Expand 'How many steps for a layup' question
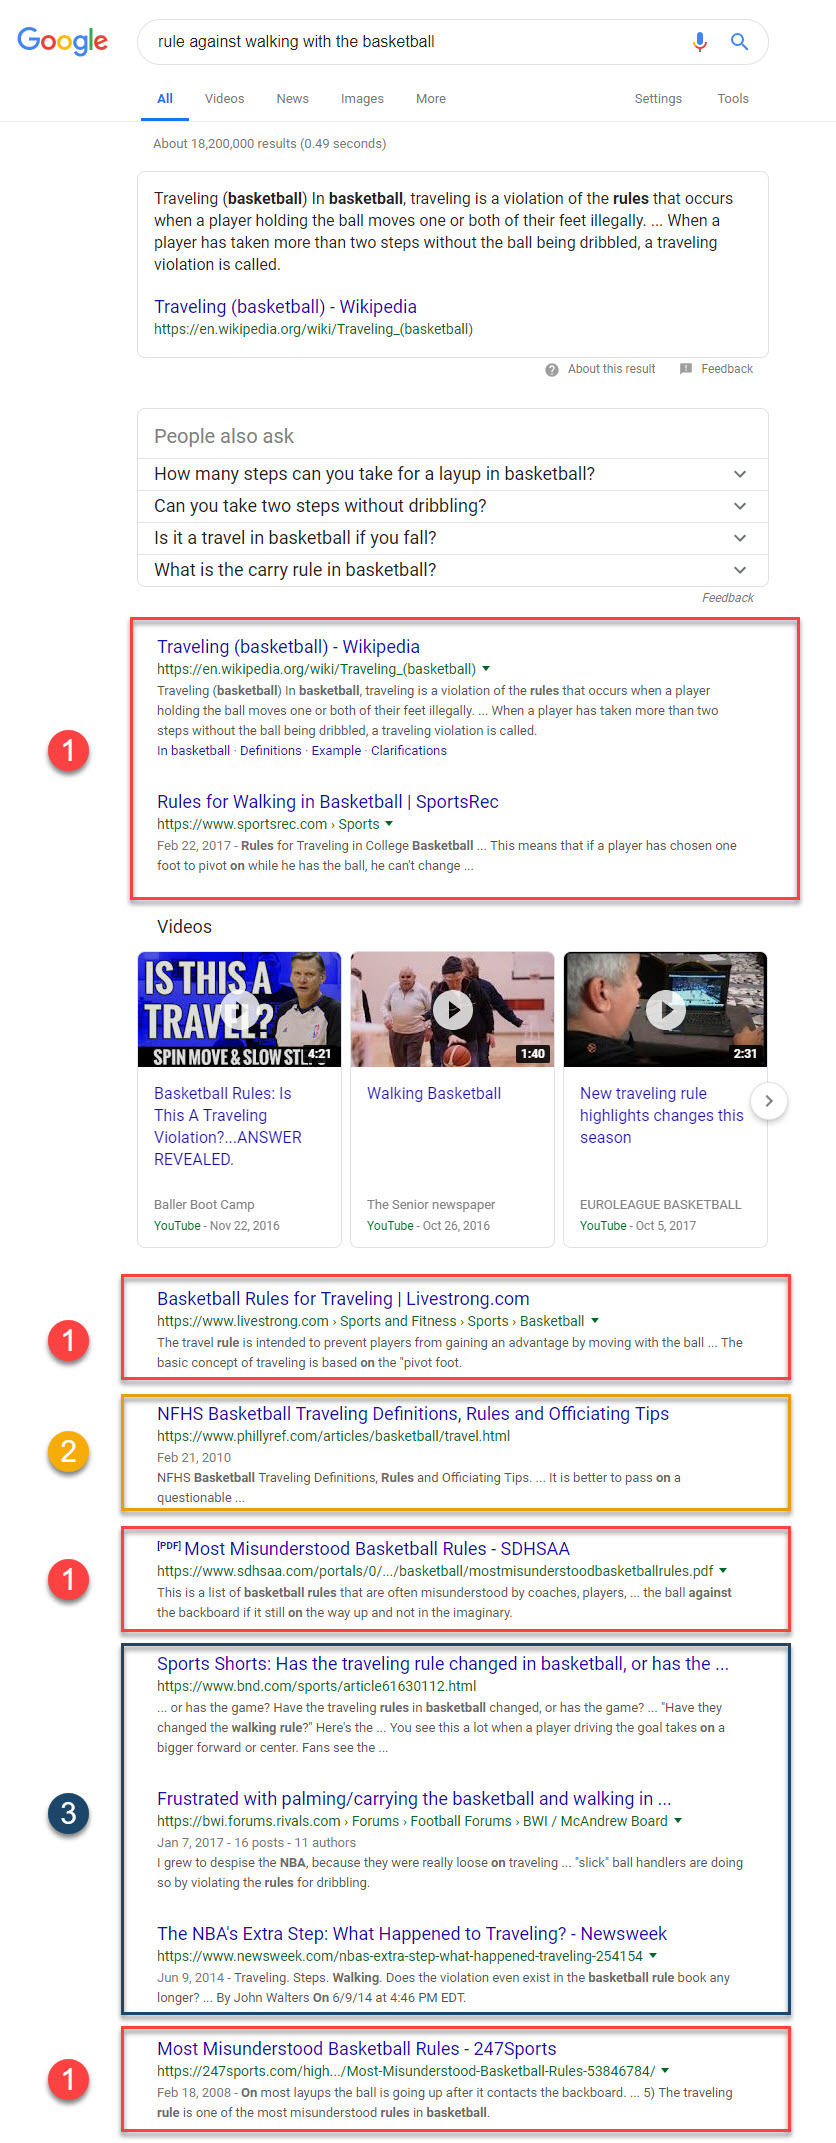The height and width of the screenshot is (2143, 836). 740,474
